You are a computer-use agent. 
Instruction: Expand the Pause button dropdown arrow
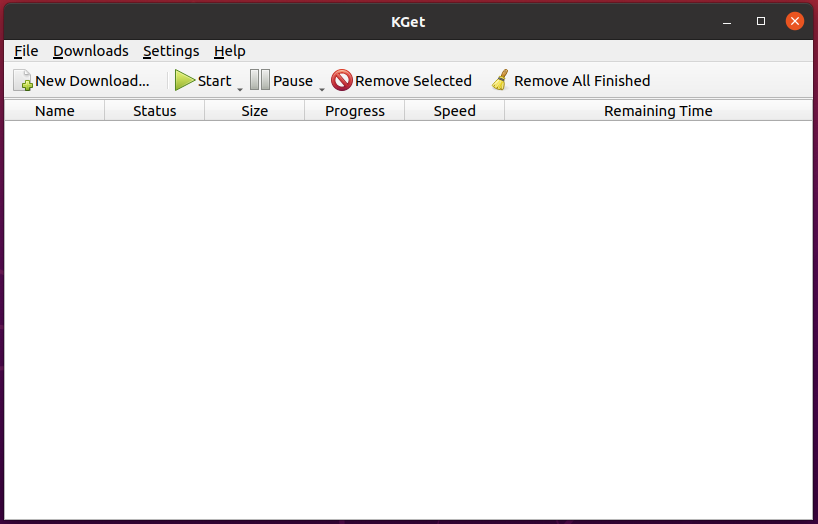coord(322,90)
